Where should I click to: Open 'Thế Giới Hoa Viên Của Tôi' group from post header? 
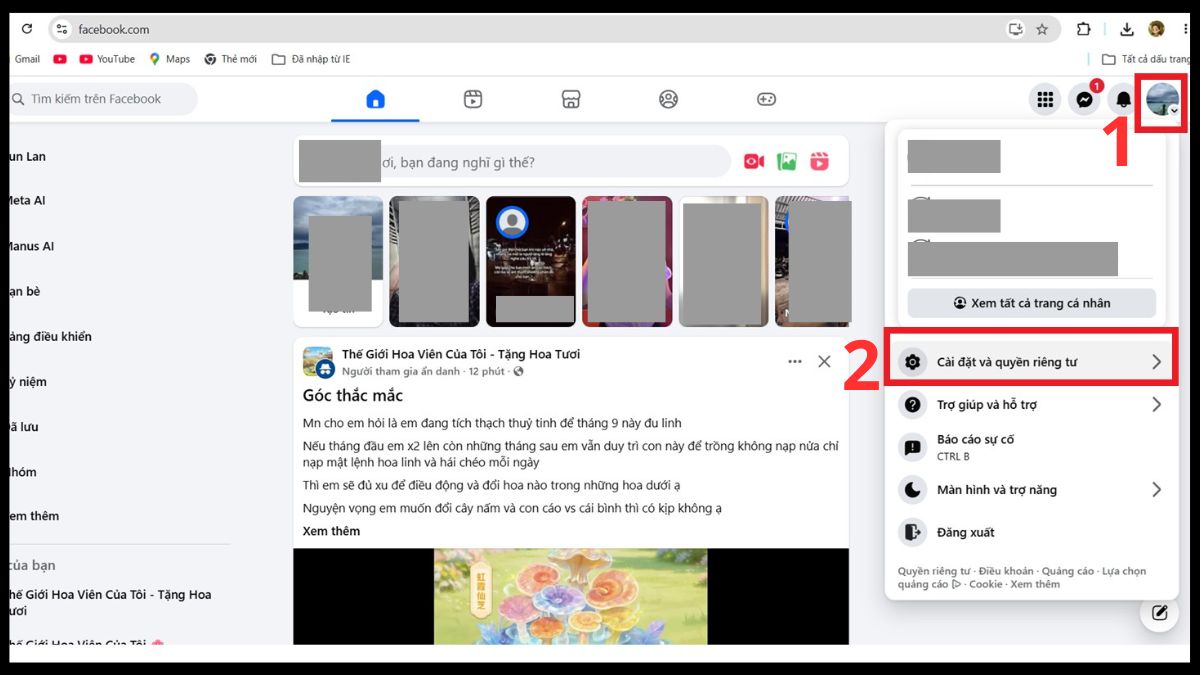pos(461,354)
